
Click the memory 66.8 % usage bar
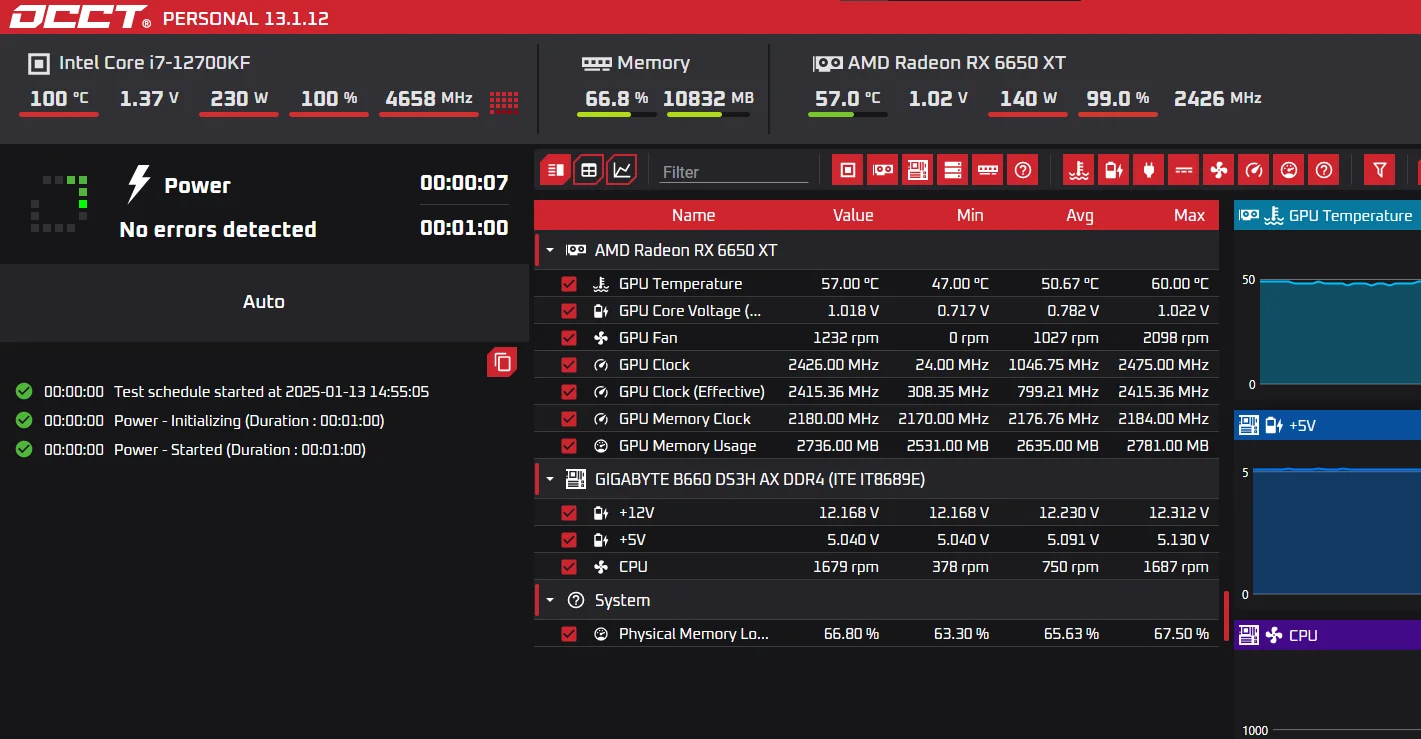click(x=617, y=115)
